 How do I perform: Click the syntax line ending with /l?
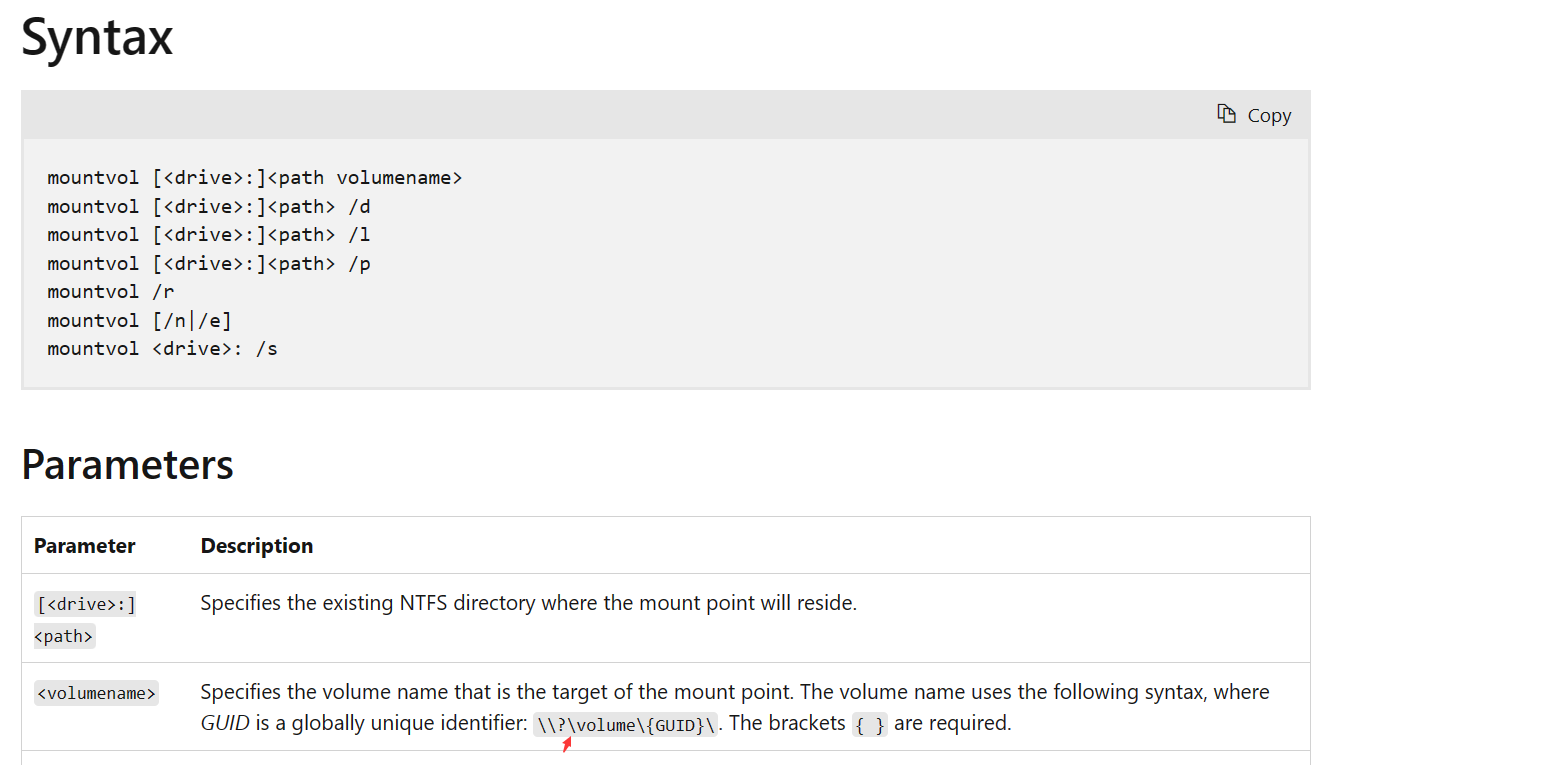(208, 235)
